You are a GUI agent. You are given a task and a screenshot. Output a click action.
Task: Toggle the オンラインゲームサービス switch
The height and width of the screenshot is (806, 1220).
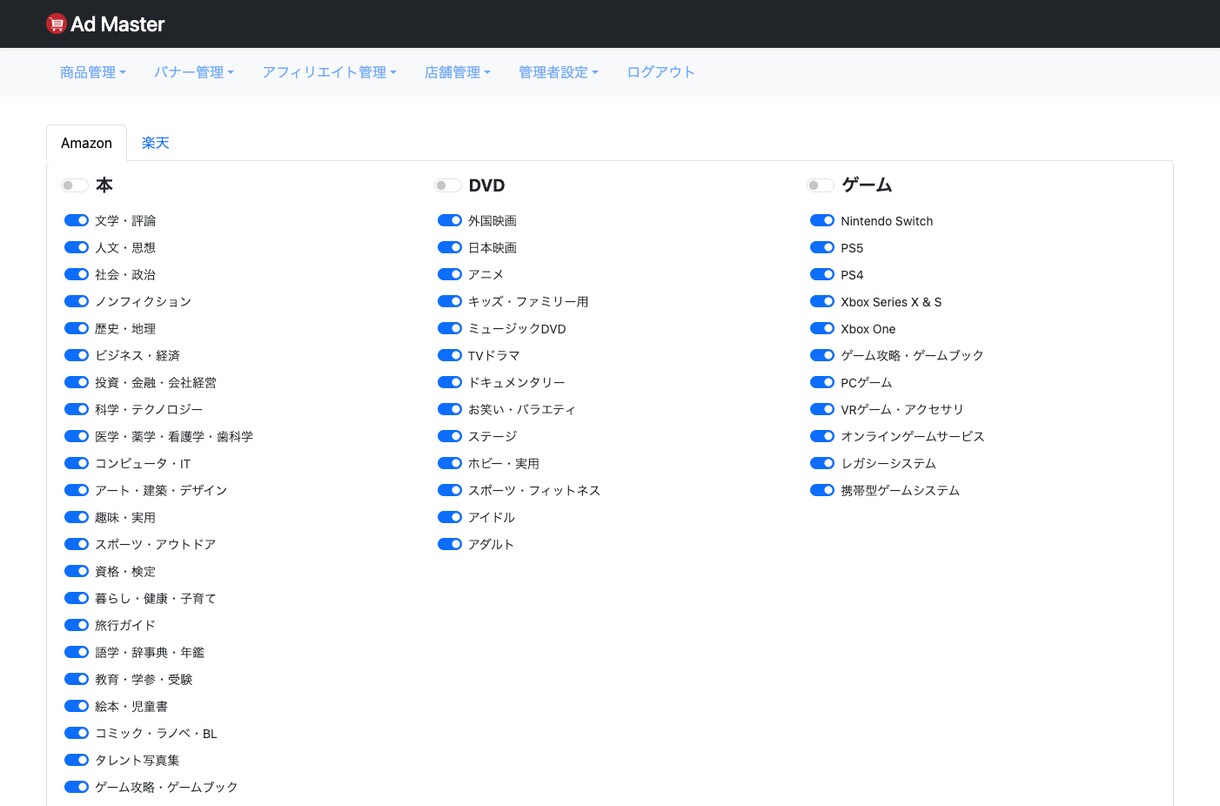click(x=823, y=436)
